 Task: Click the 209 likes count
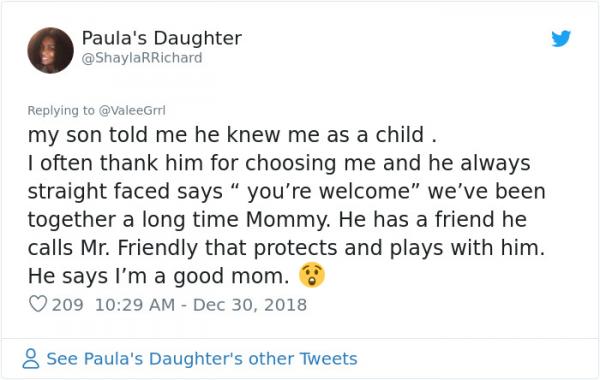pos(67,305)
